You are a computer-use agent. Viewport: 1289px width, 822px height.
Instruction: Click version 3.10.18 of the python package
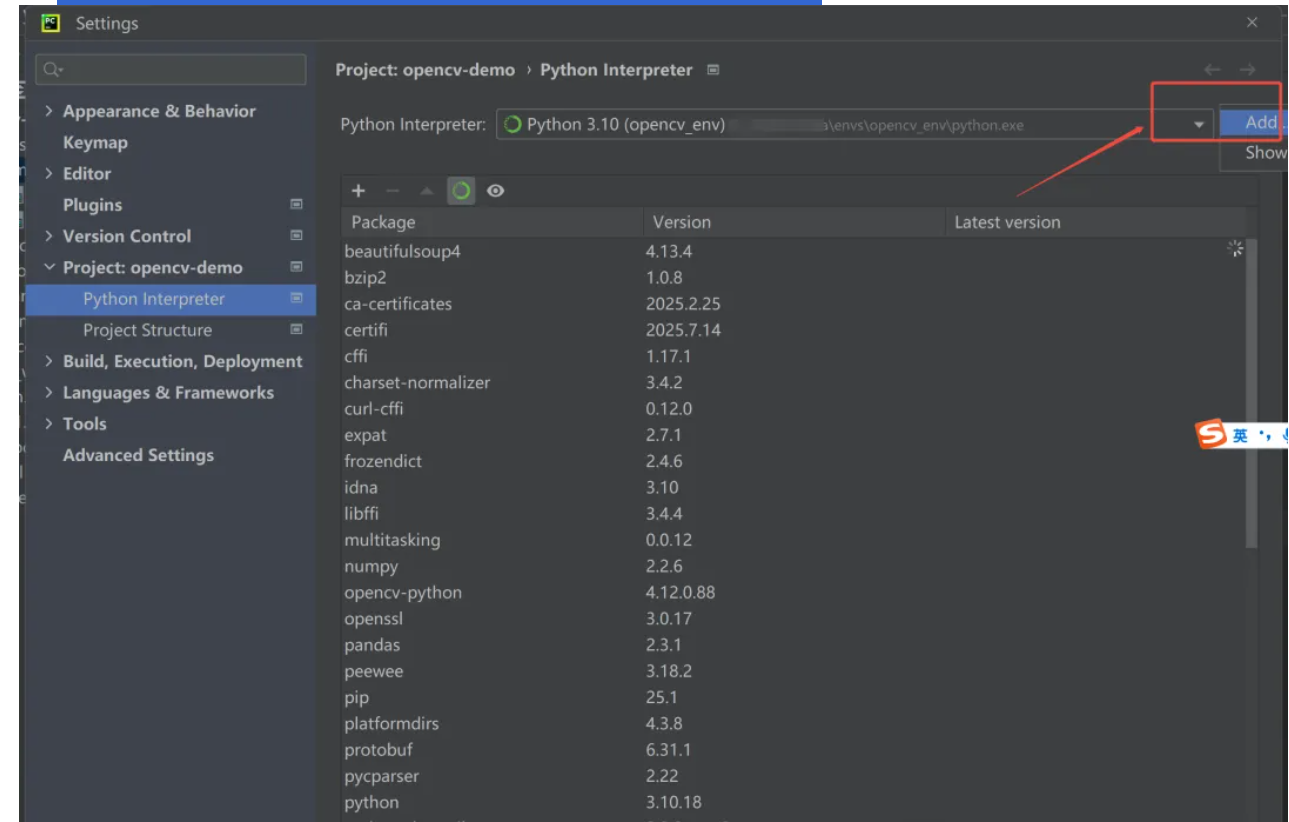673,802
